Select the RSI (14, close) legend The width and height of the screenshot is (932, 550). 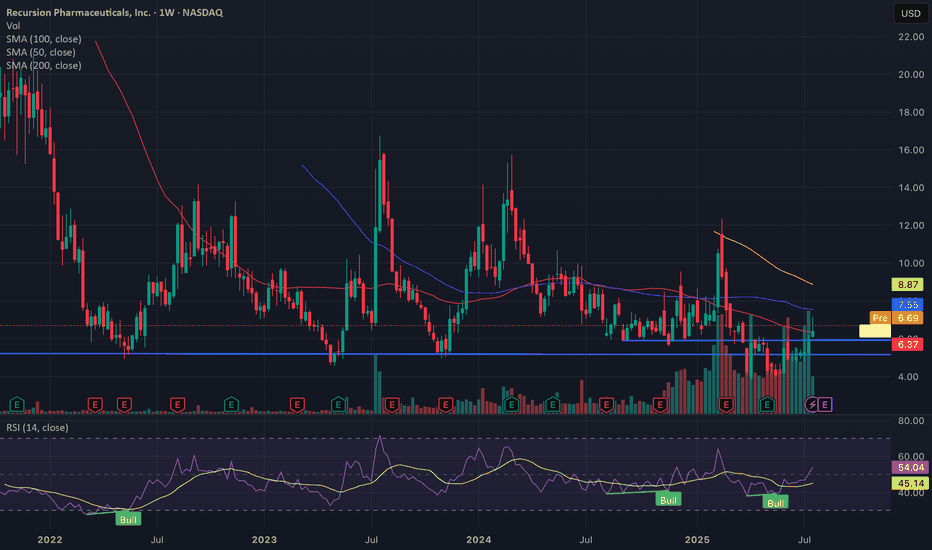(x=37, y=428)
